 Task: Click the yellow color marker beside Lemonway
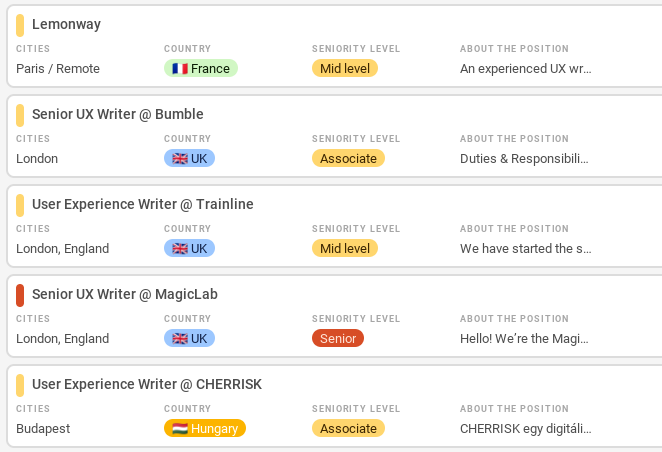pyautogui.click(x=20, y=25)
